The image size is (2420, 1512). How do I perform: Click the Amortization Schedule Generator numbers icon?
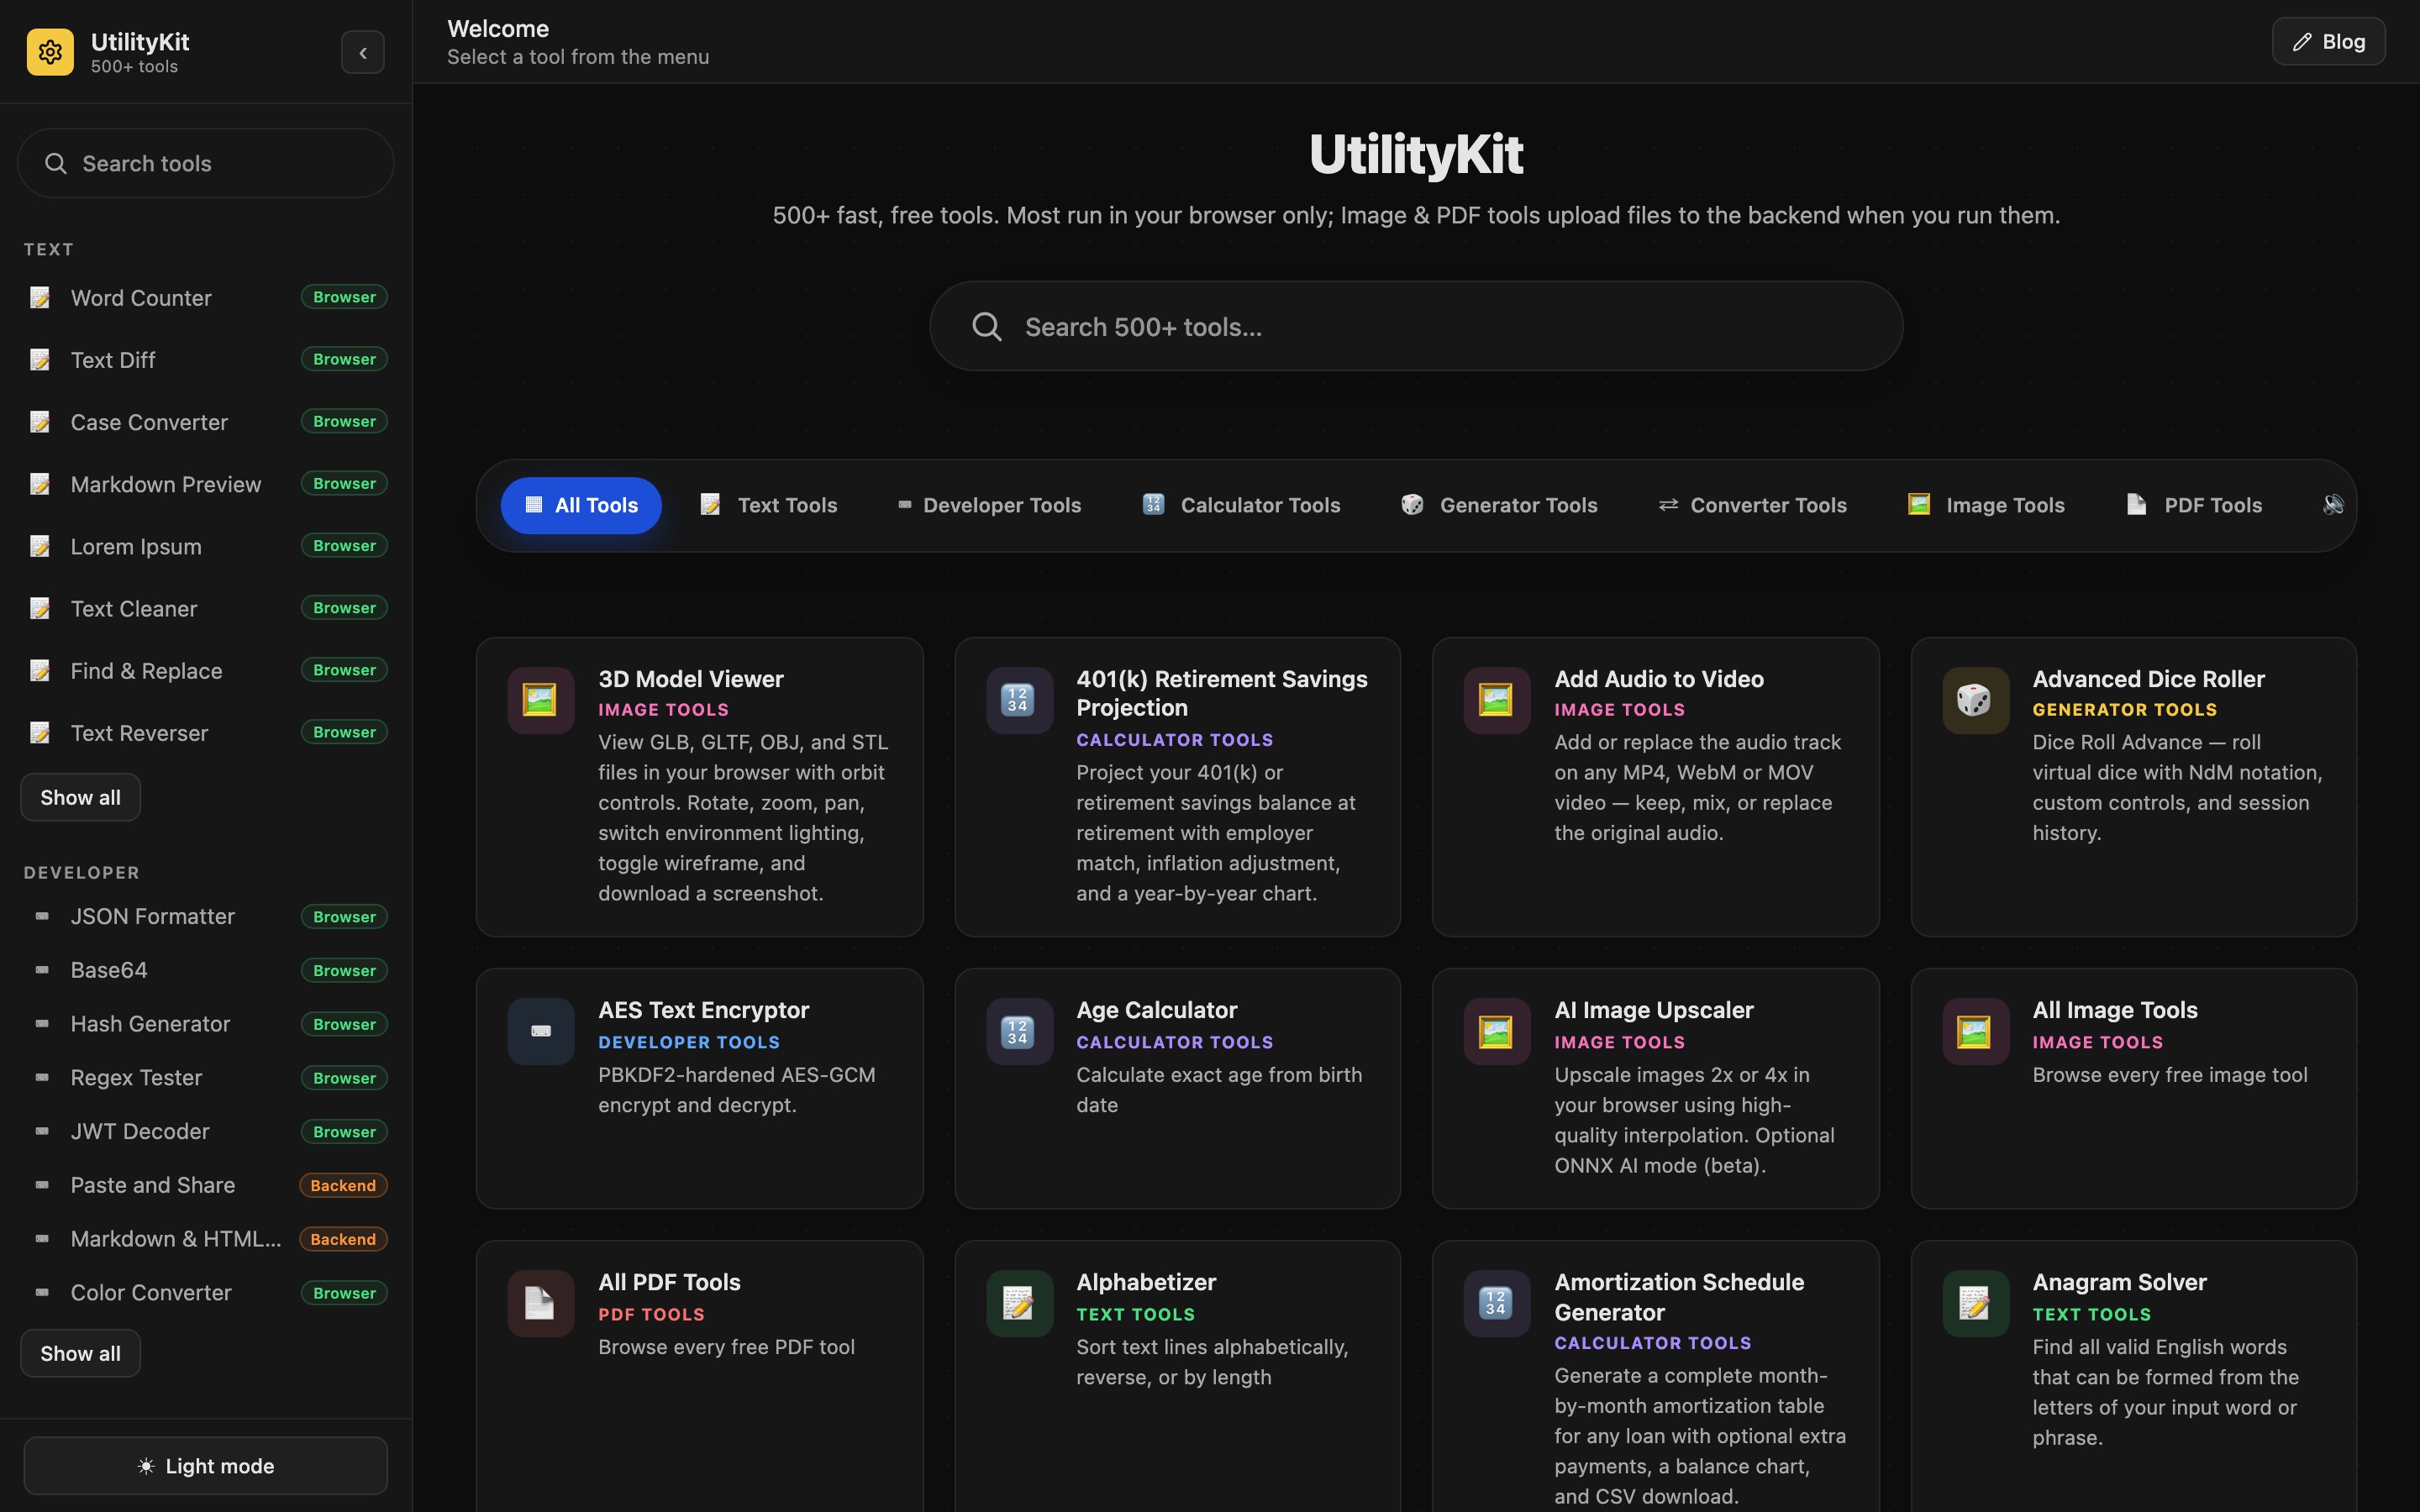point(1496,1303)
